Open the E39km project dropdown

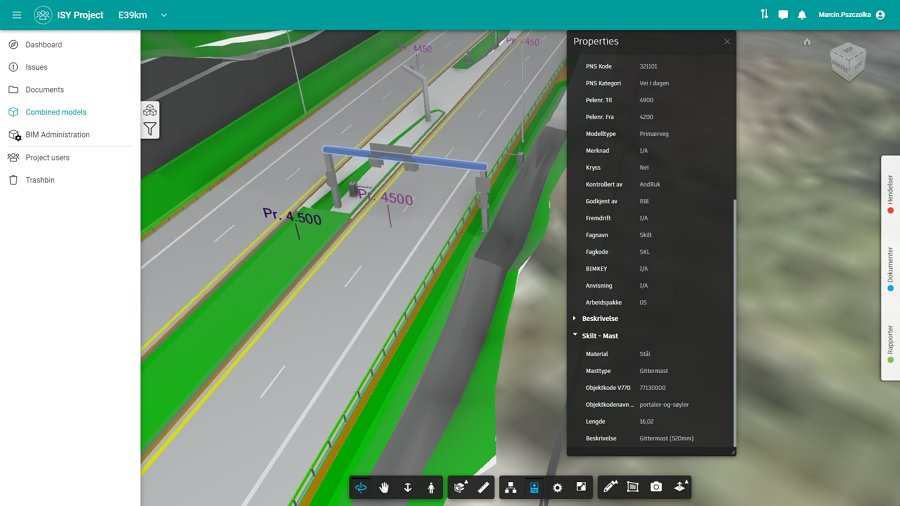(164, 15)
